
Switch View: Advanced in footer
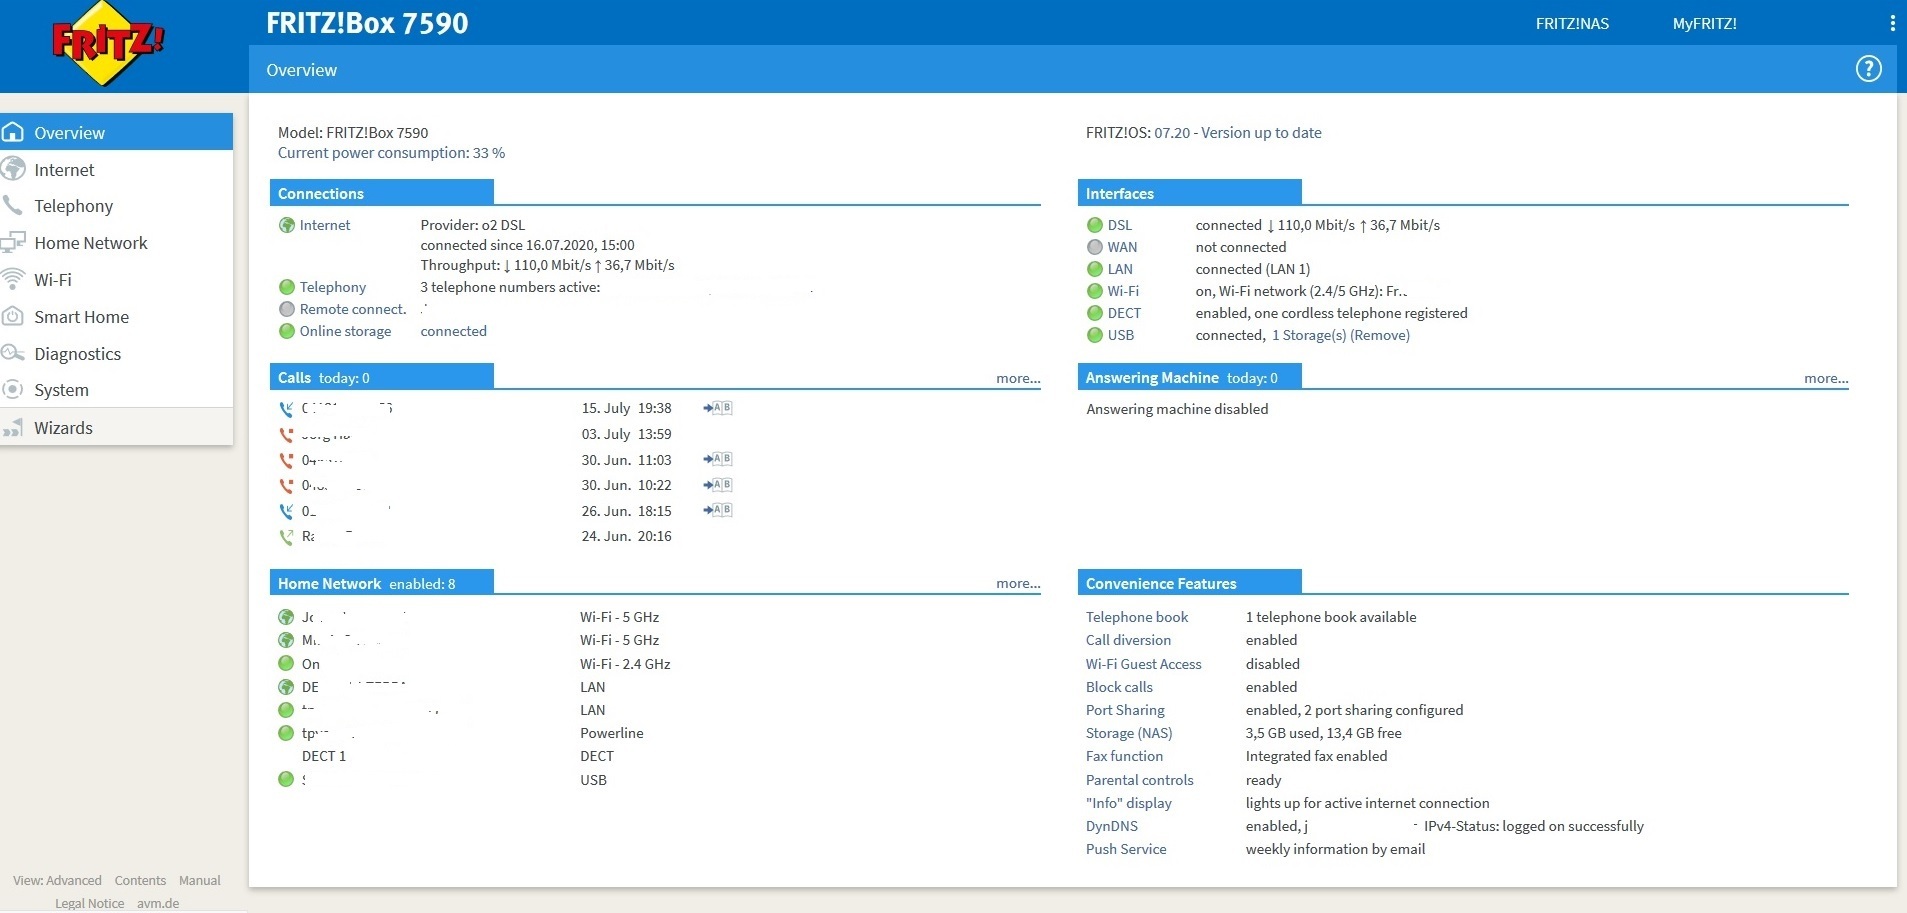pos(57,880)
